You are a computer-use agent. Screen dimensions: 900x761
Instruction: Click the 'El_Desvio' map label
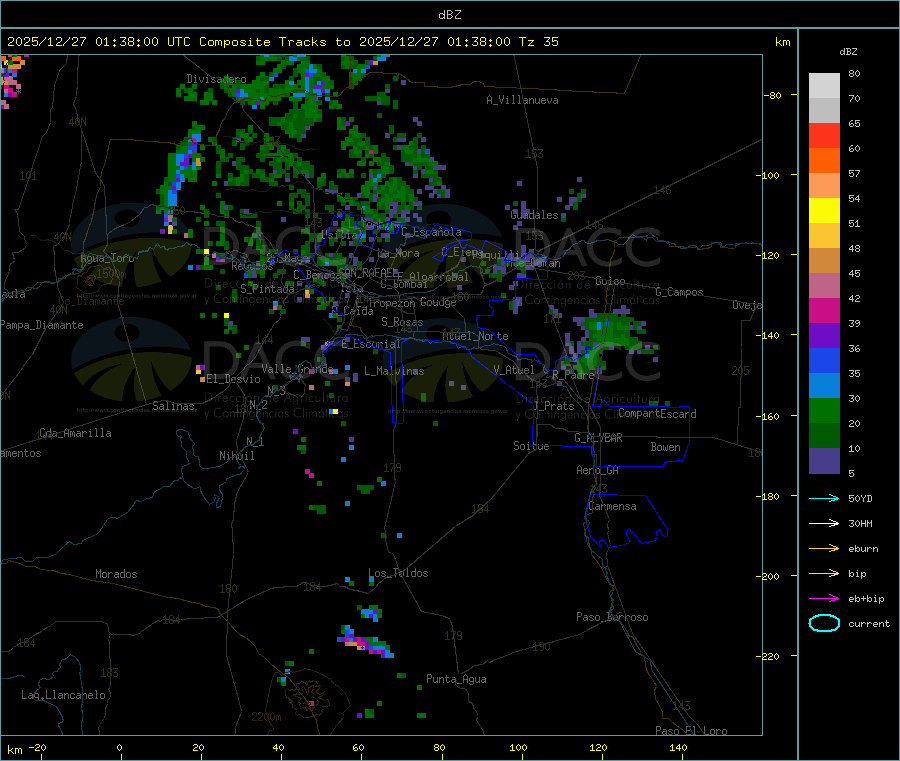click(x=234, y=379)
